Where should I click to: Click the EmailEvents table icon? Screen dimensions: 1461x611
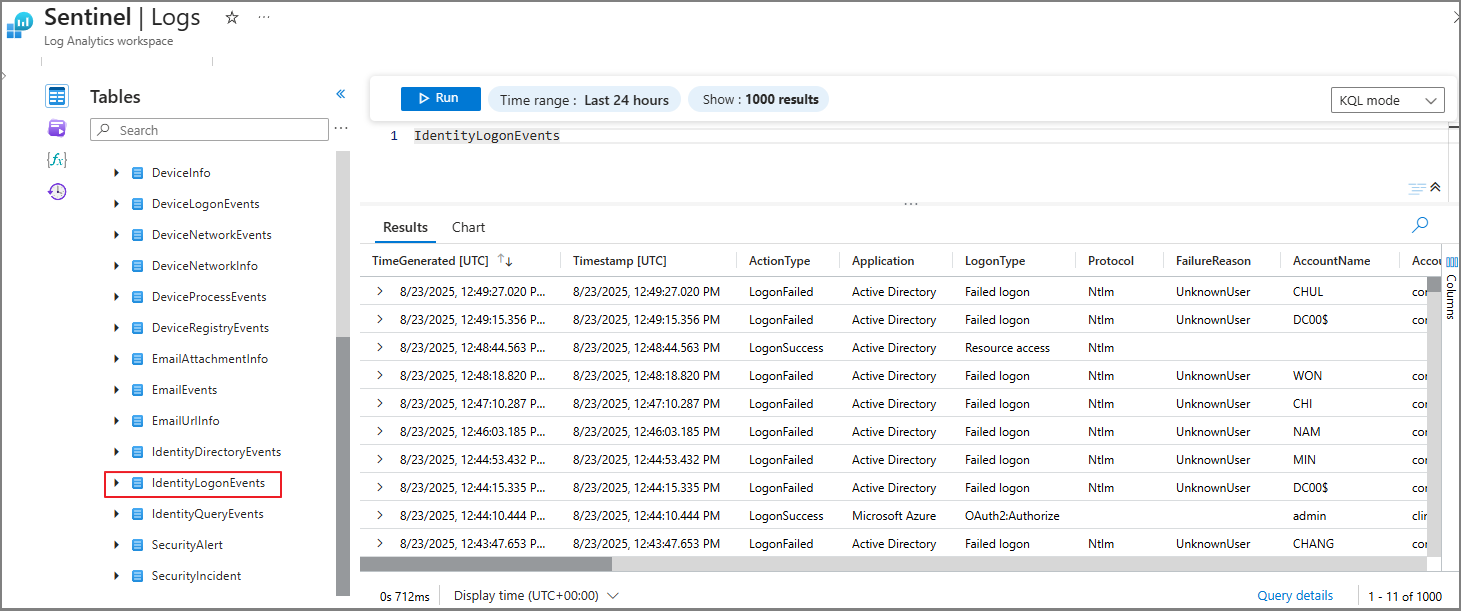coord(138,390)
